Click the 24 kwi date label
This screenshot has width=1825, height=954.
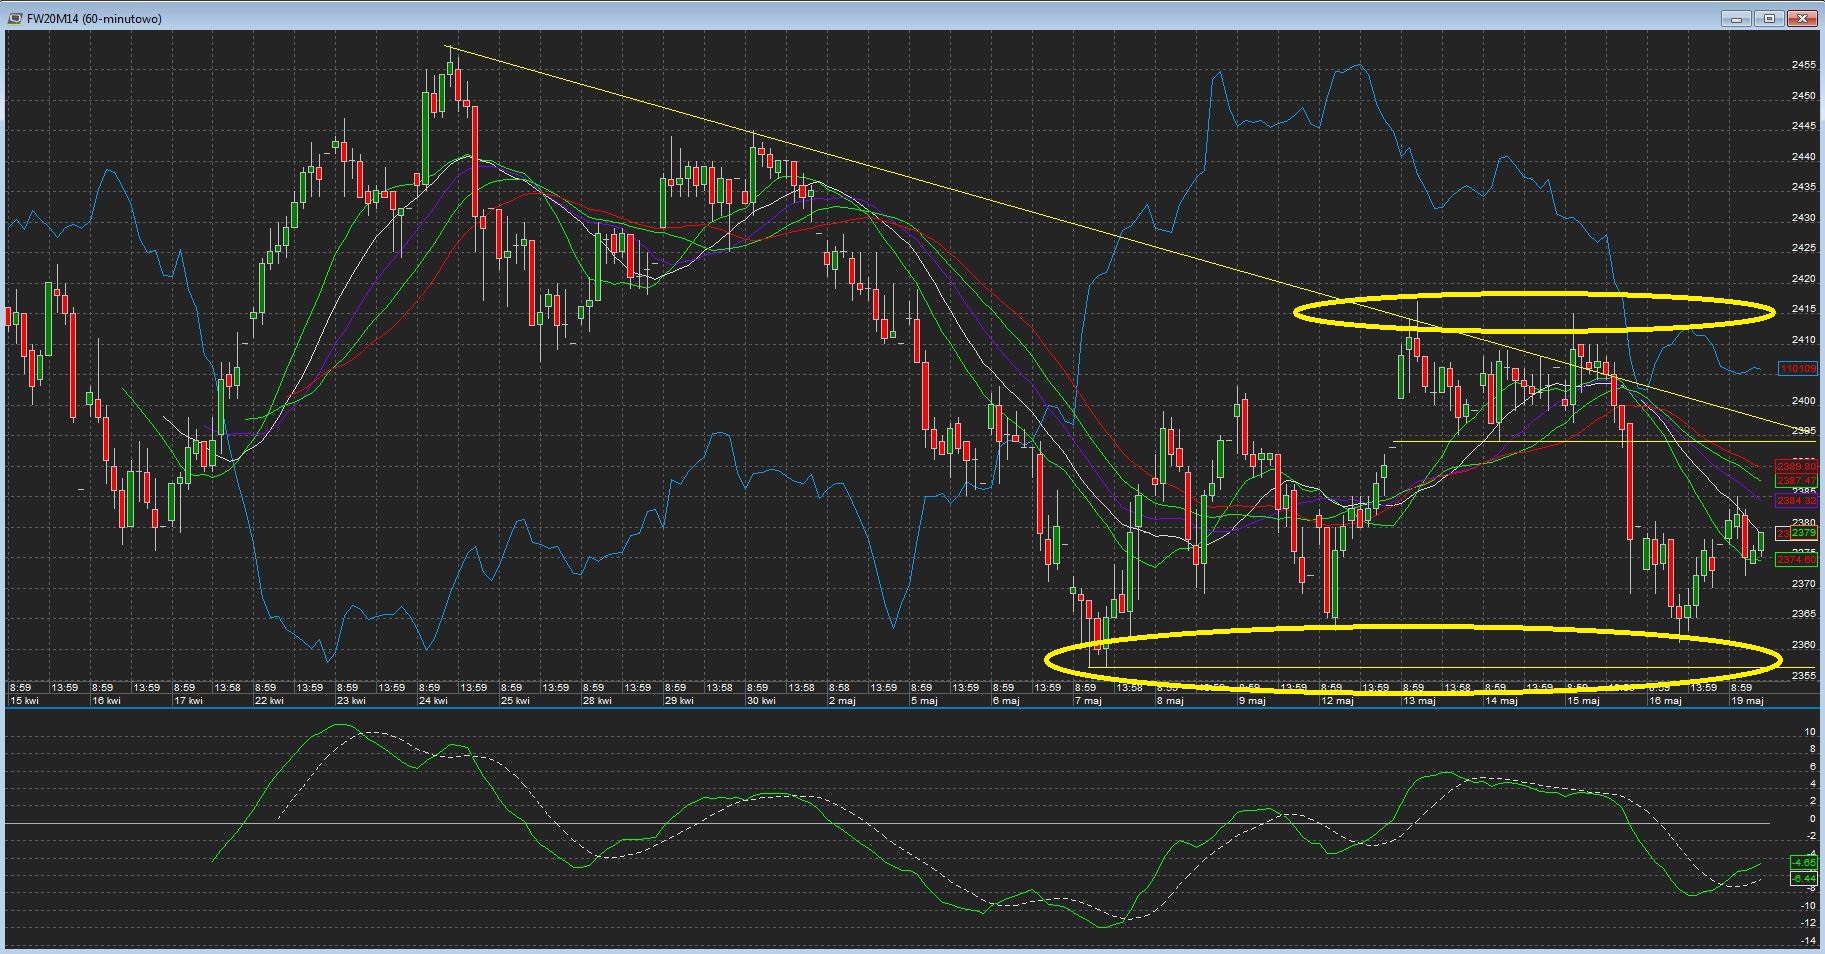click(433, 701)
